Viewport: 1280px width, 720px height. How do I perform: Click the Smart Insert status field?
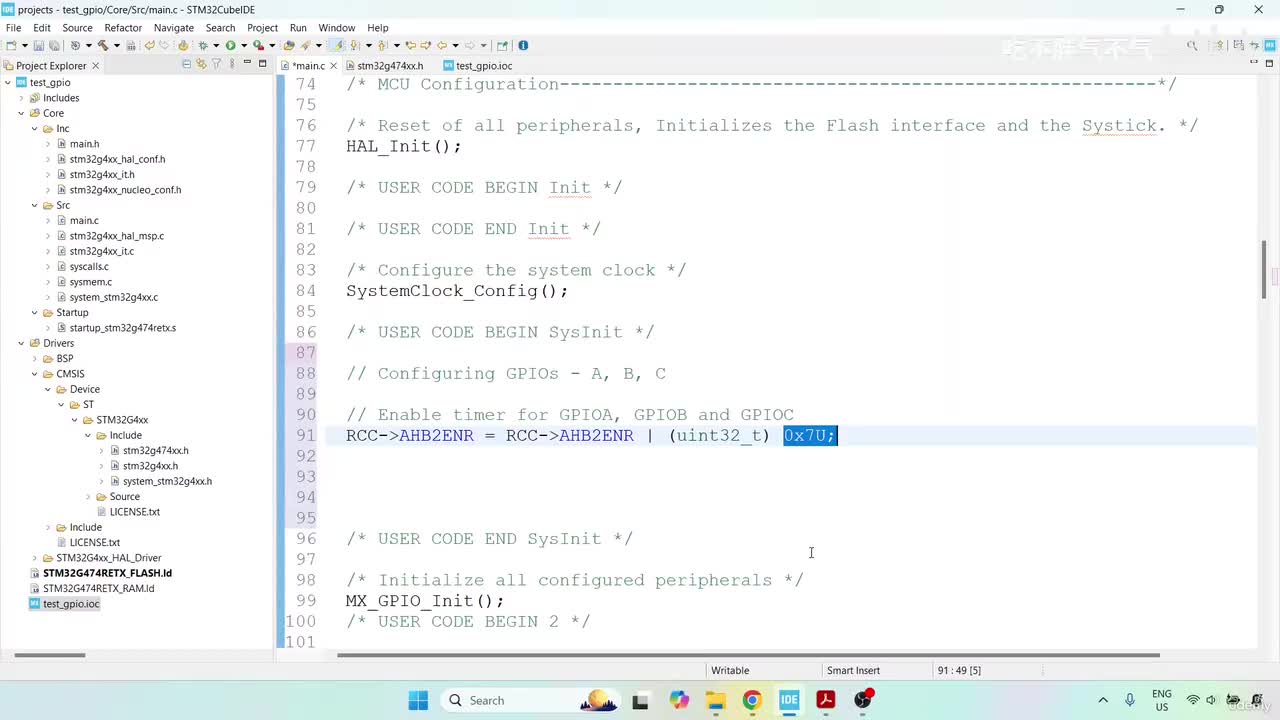point(853,670)
